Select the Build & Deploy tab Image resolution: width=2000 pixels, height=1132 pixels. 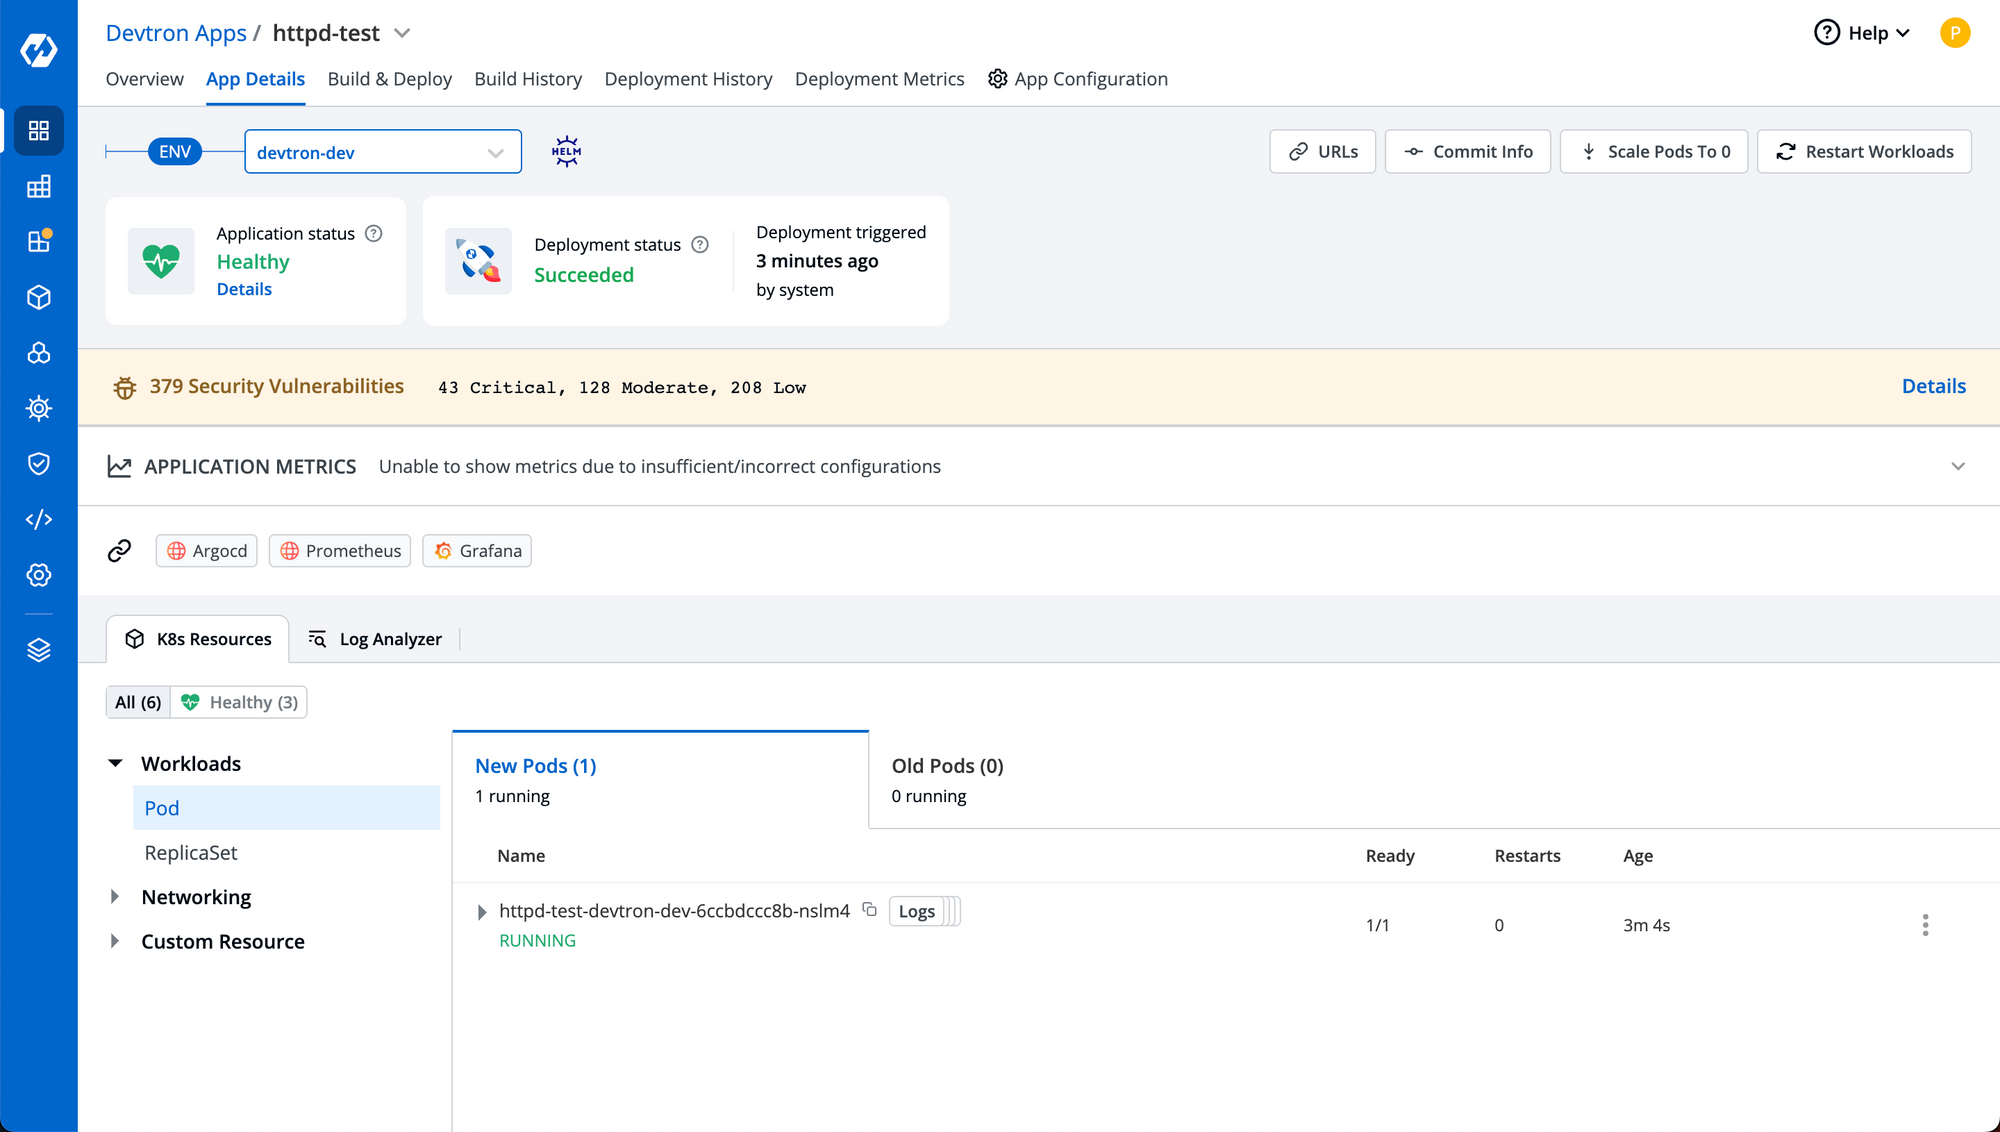[390, 78]
